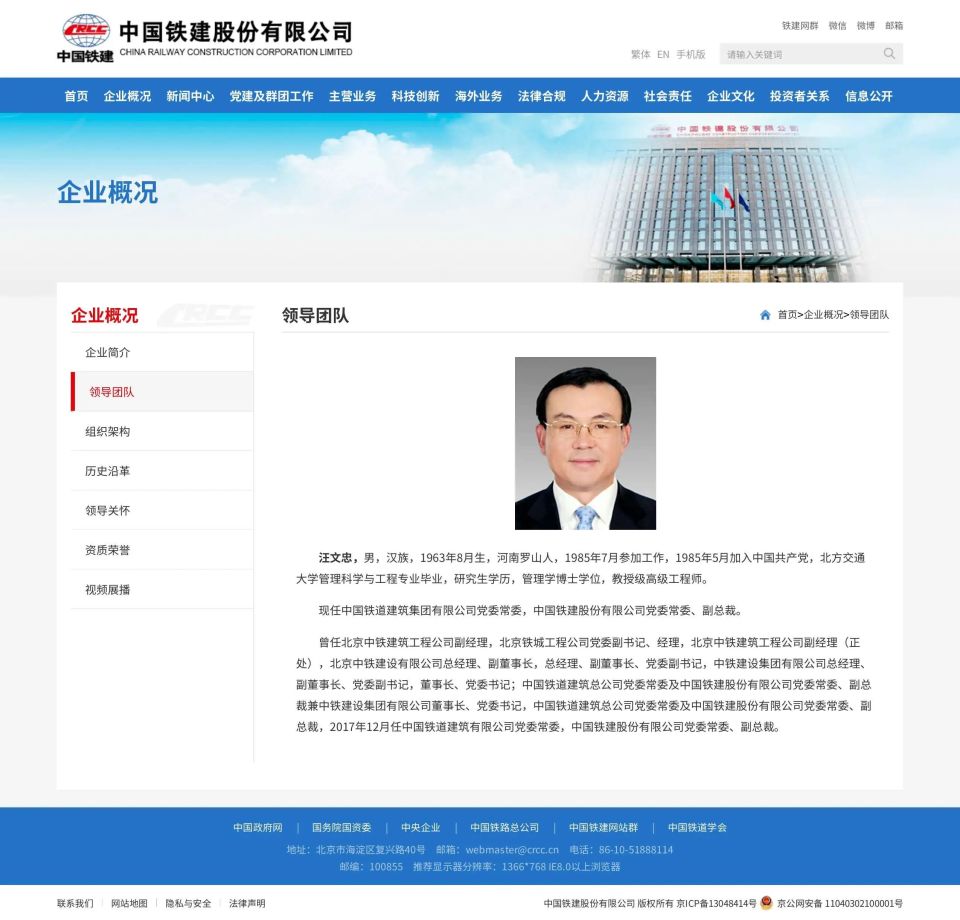Open the 国务院国资委 footer link
The width and height of the screenshot is (960, 920).
342,828
